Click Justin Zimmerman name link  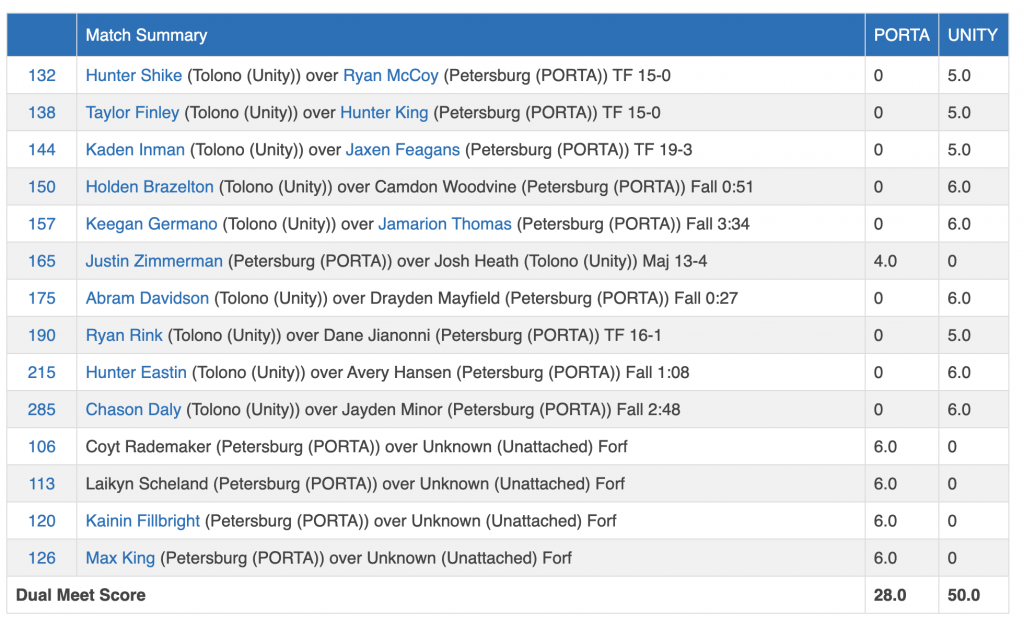(x=154, y=261)
